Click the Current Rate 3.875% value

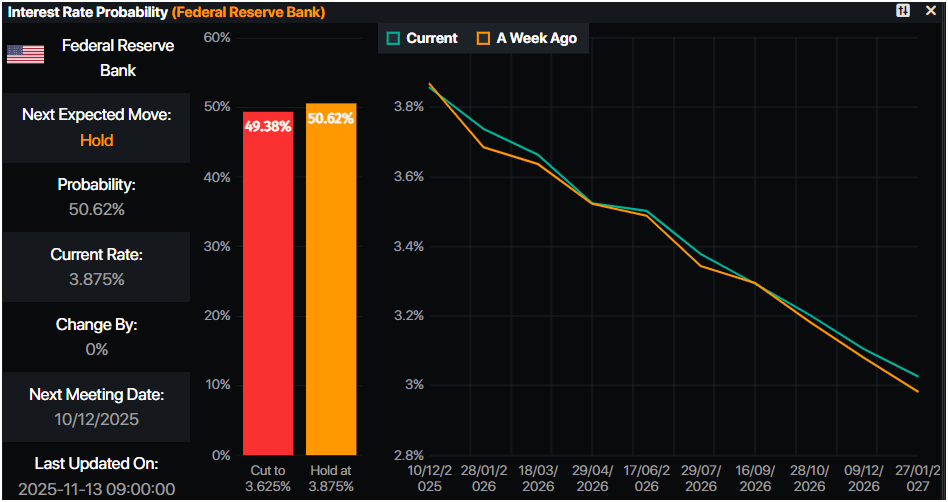pyautogui.click(x=96, y=279)
